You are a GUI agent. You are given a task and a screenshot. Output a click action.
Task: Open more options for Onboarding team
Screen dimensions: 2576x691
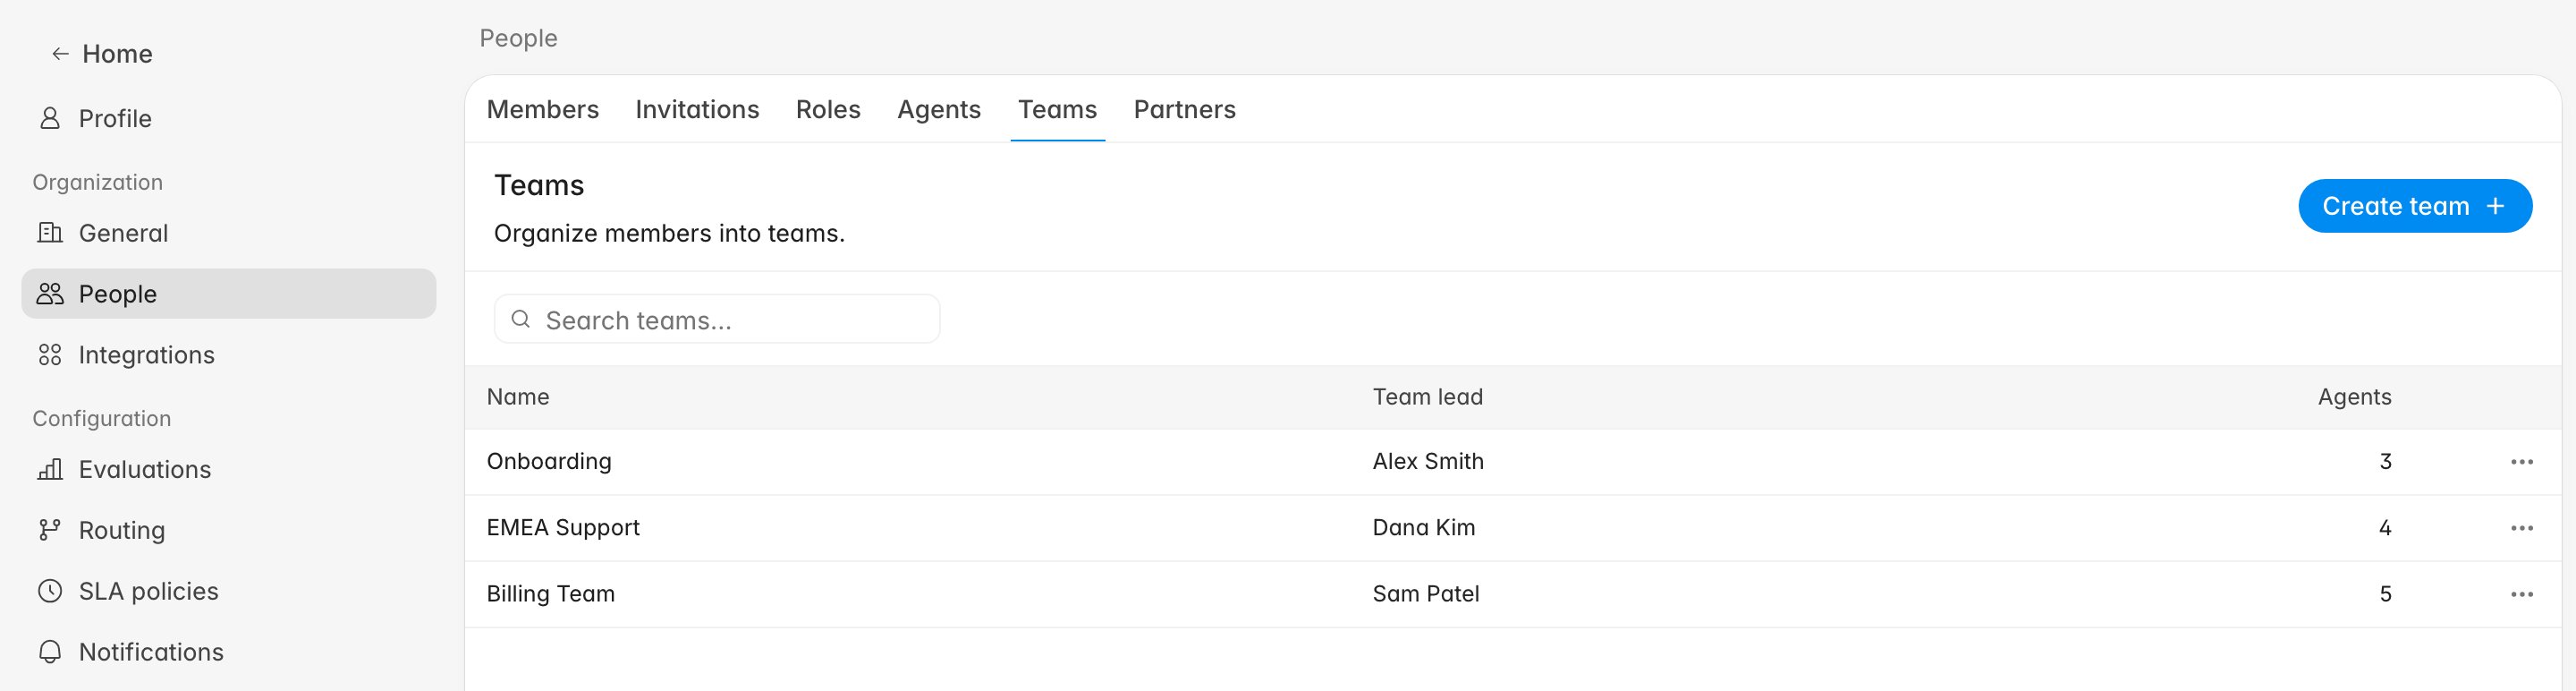(x=2522, y=462)
